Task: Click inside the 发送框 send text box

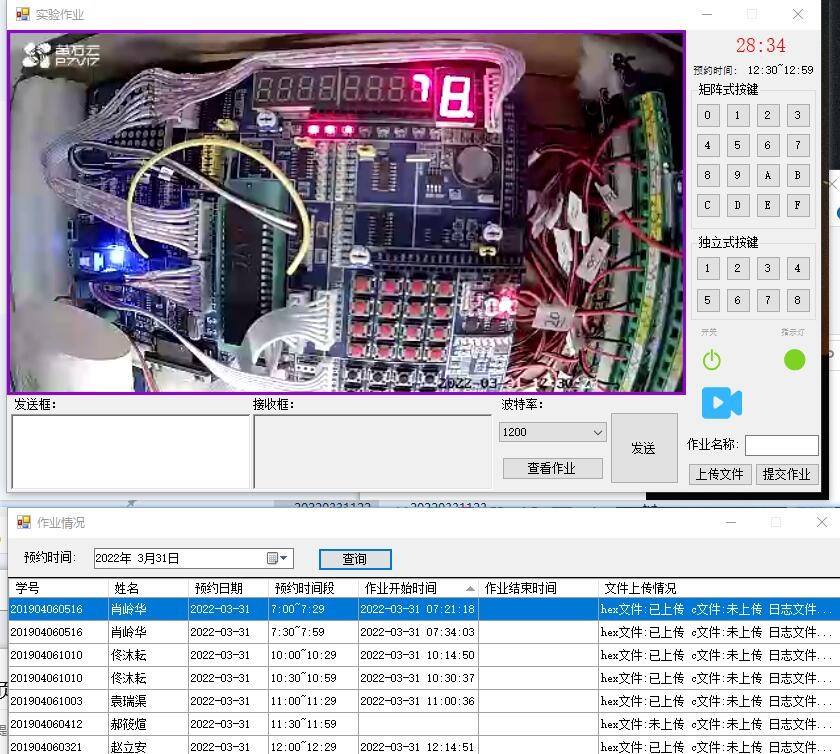Action: 130,451
